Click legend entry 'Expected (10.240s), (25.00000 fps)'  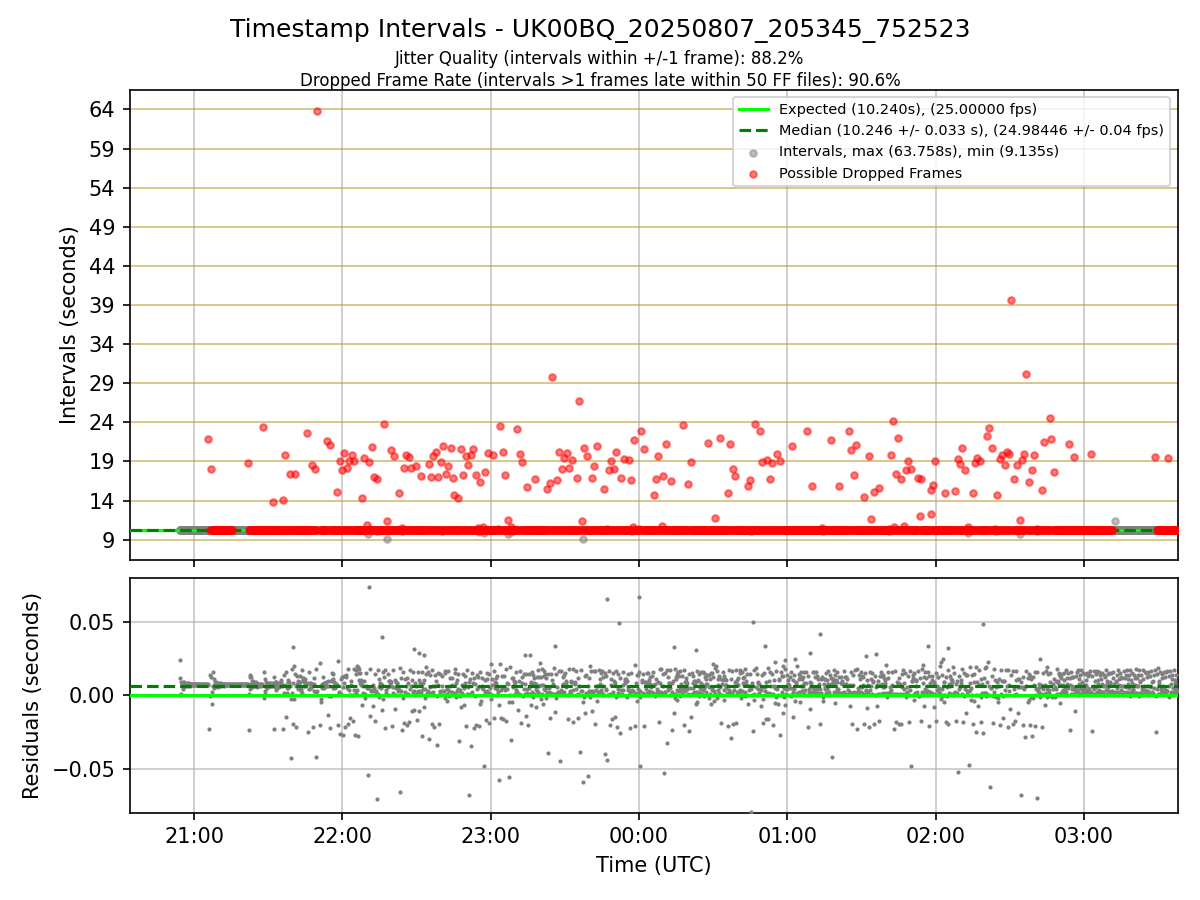coord(907,109)
